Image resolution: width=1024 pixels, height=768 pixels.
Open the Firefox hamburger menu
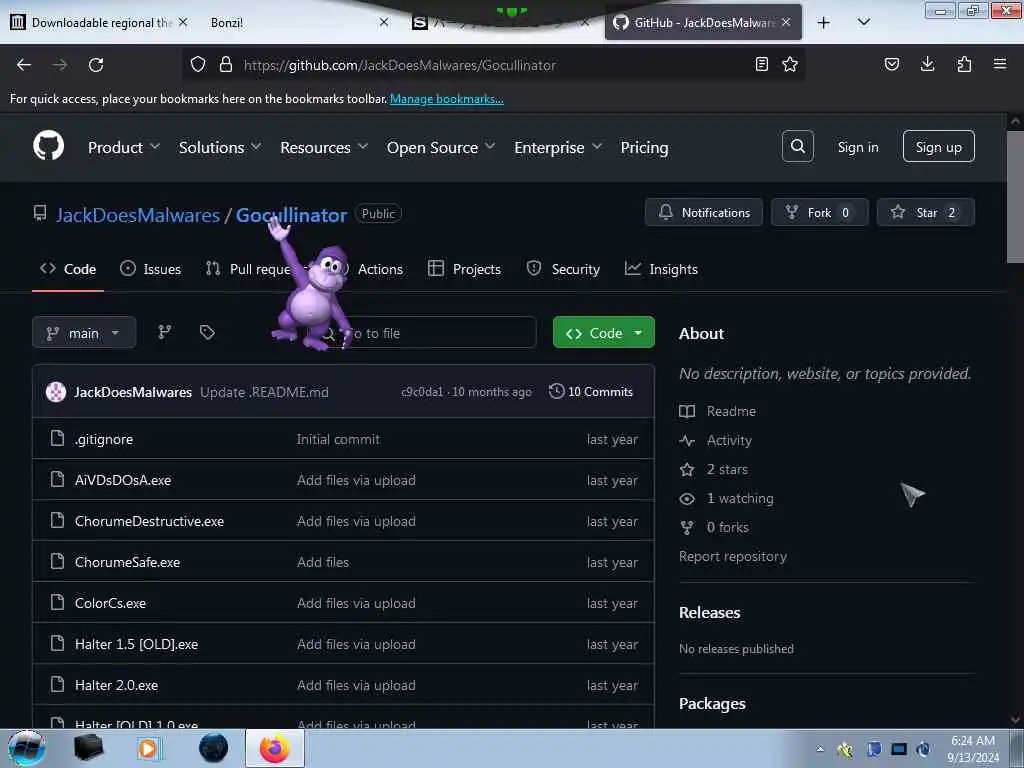[1000, 64]
